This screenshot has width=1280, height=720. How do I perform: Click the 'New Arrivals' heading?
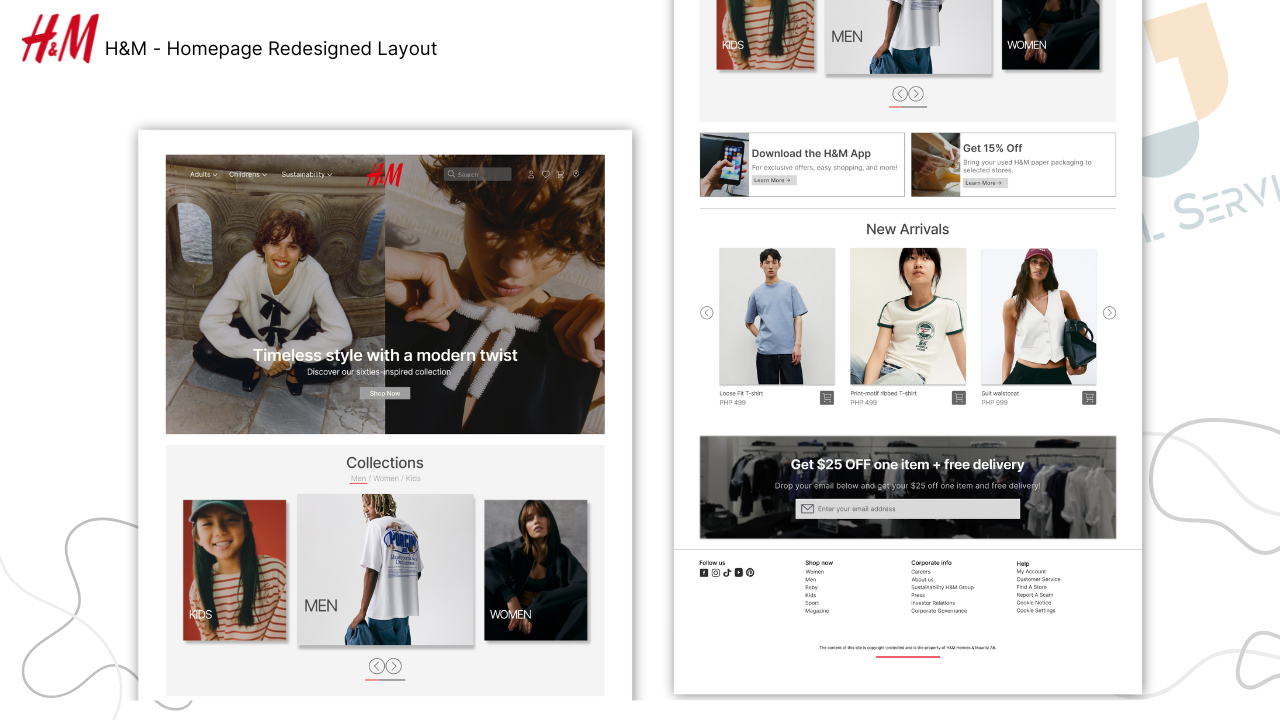tap(908, 229)
